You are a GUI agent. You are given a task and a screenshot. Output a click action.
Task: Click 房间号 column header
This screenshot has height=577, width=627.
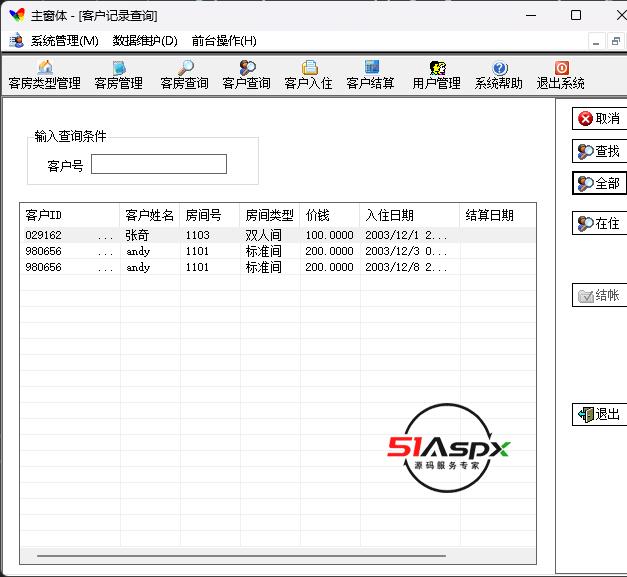(x=210, y=215)
